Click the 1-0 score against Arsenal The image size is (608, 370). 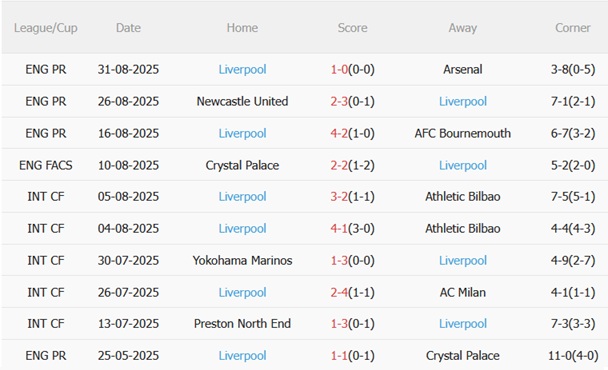339,69
